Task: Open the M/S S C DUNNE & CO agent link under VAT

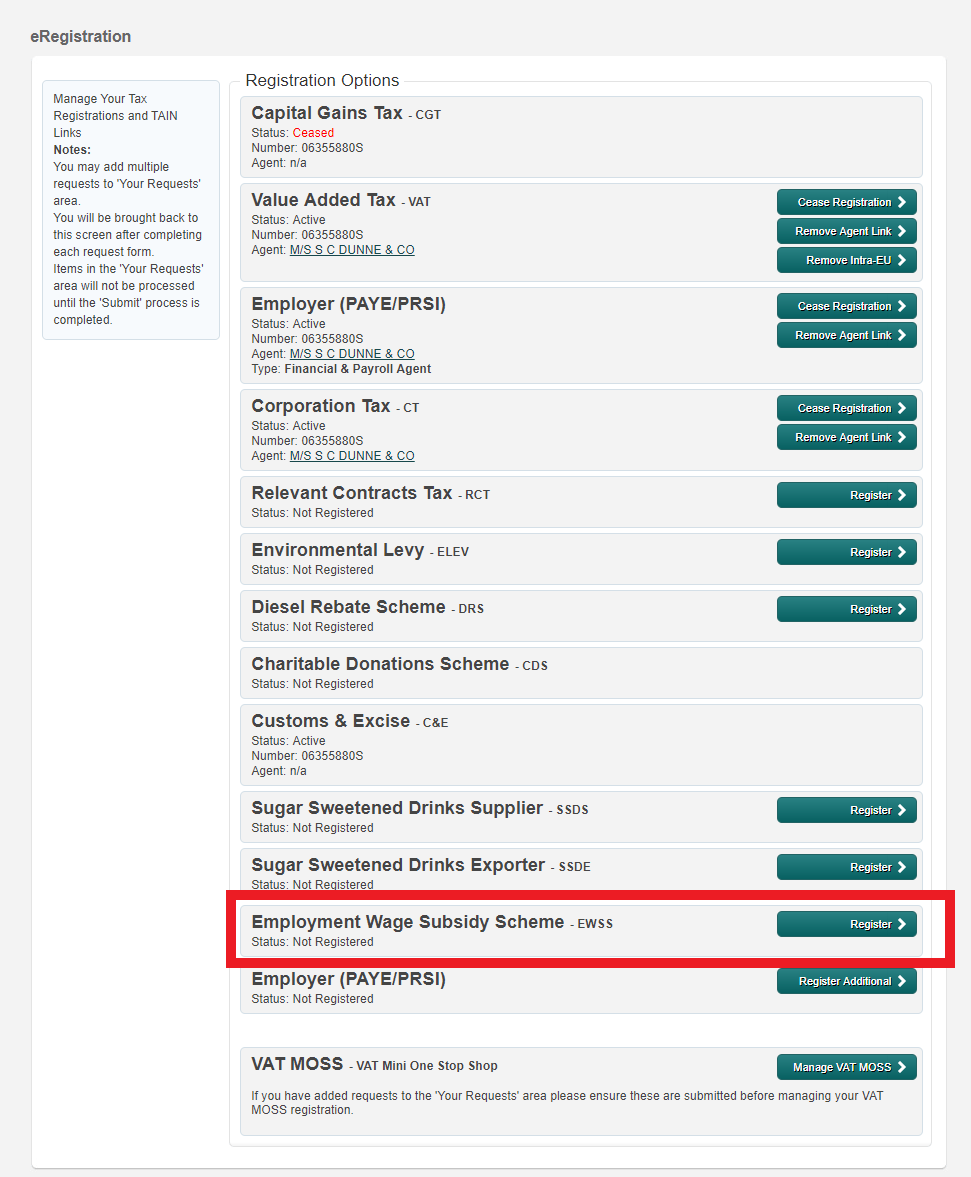Action: [x=352, y=249]
